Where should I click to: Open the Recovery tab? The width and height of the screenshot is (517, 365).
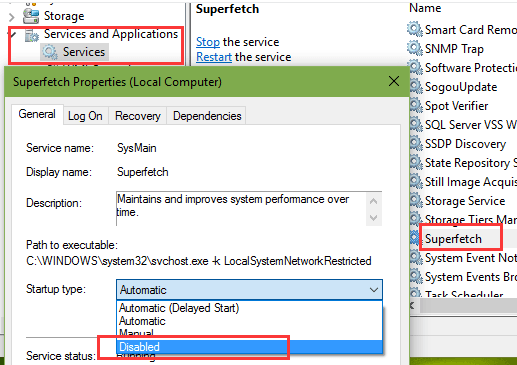[x=138, y=116]
